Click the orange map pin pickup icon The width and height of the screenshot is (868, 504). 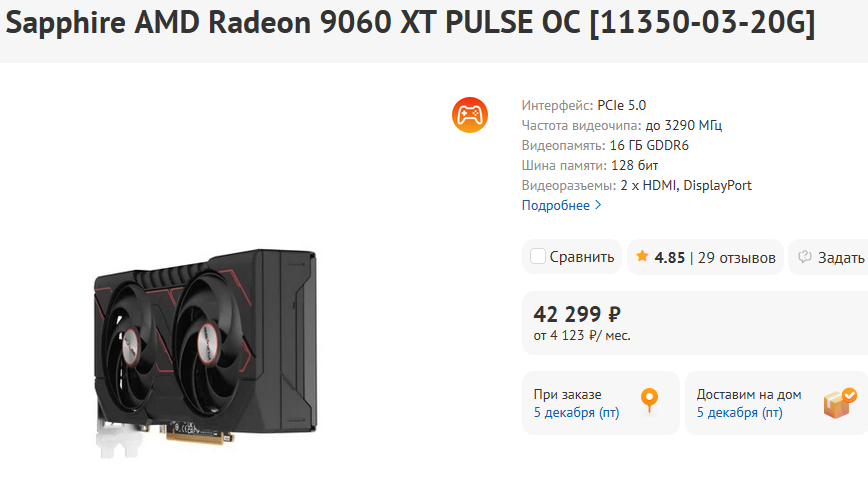click(649, 401)
